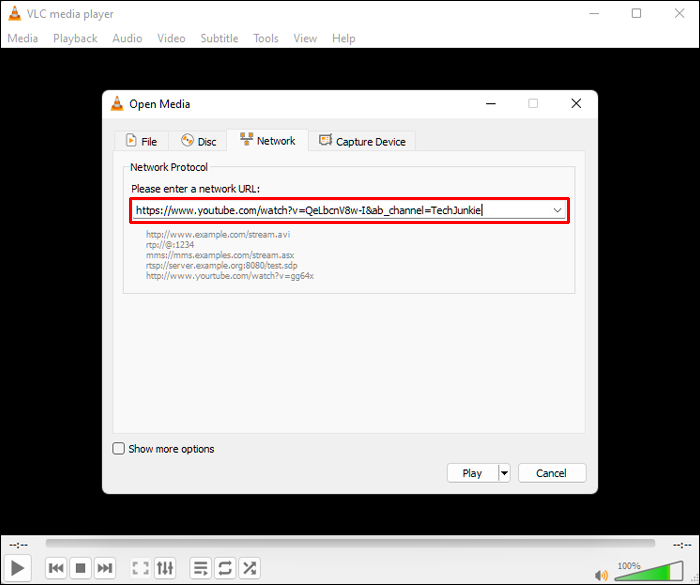Click Cancel in Open Media dialog
The height and width of the screenshot is (585, 700).
click(x=552, y=473)
